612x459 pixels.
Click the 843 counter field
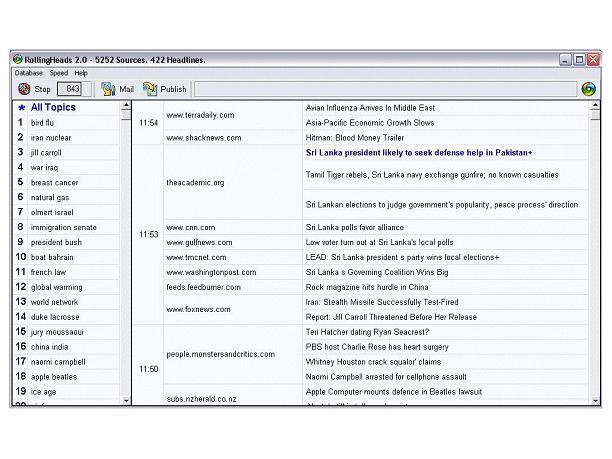[x=73, y=89]
